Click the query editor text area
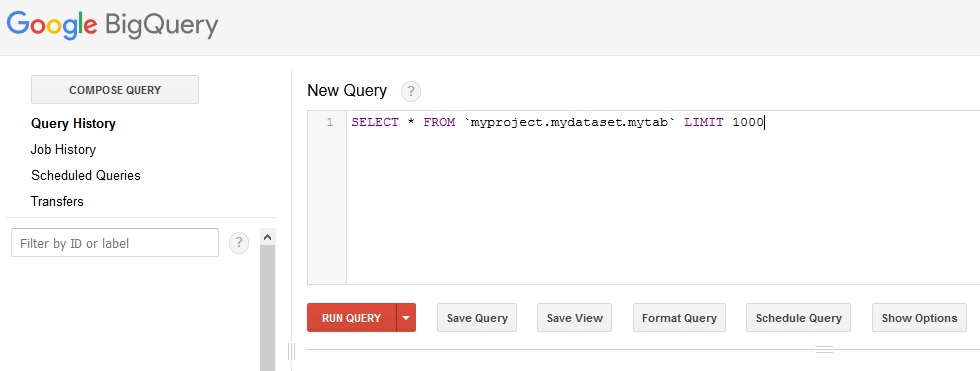Viewport: 980px width, 371px height. [x=663, y=197]
